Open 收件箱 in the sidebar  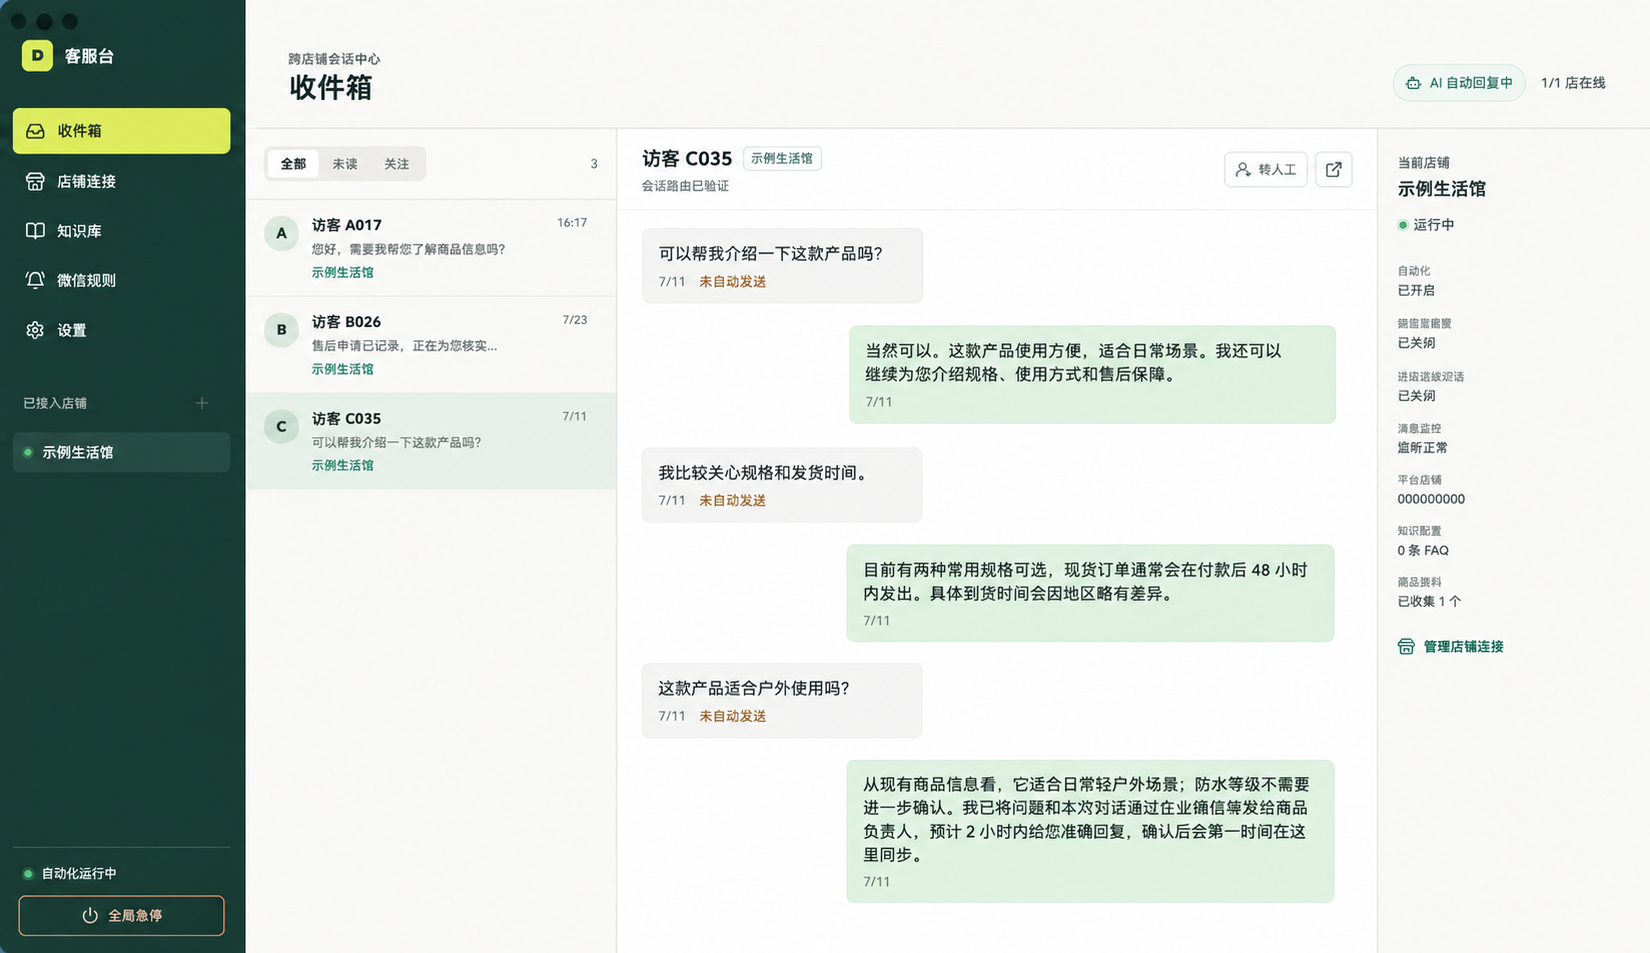tap(121, 131)
